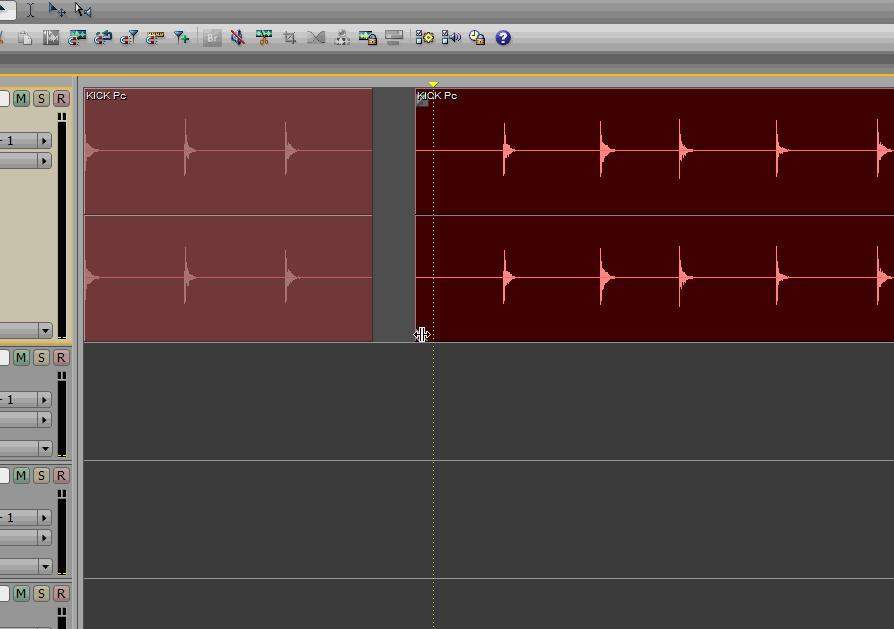The width and height of the screenshot is (894, 629).
Task: Click the mute clip speaker icon
Action: pyautogui.click(x=238, y=38)
